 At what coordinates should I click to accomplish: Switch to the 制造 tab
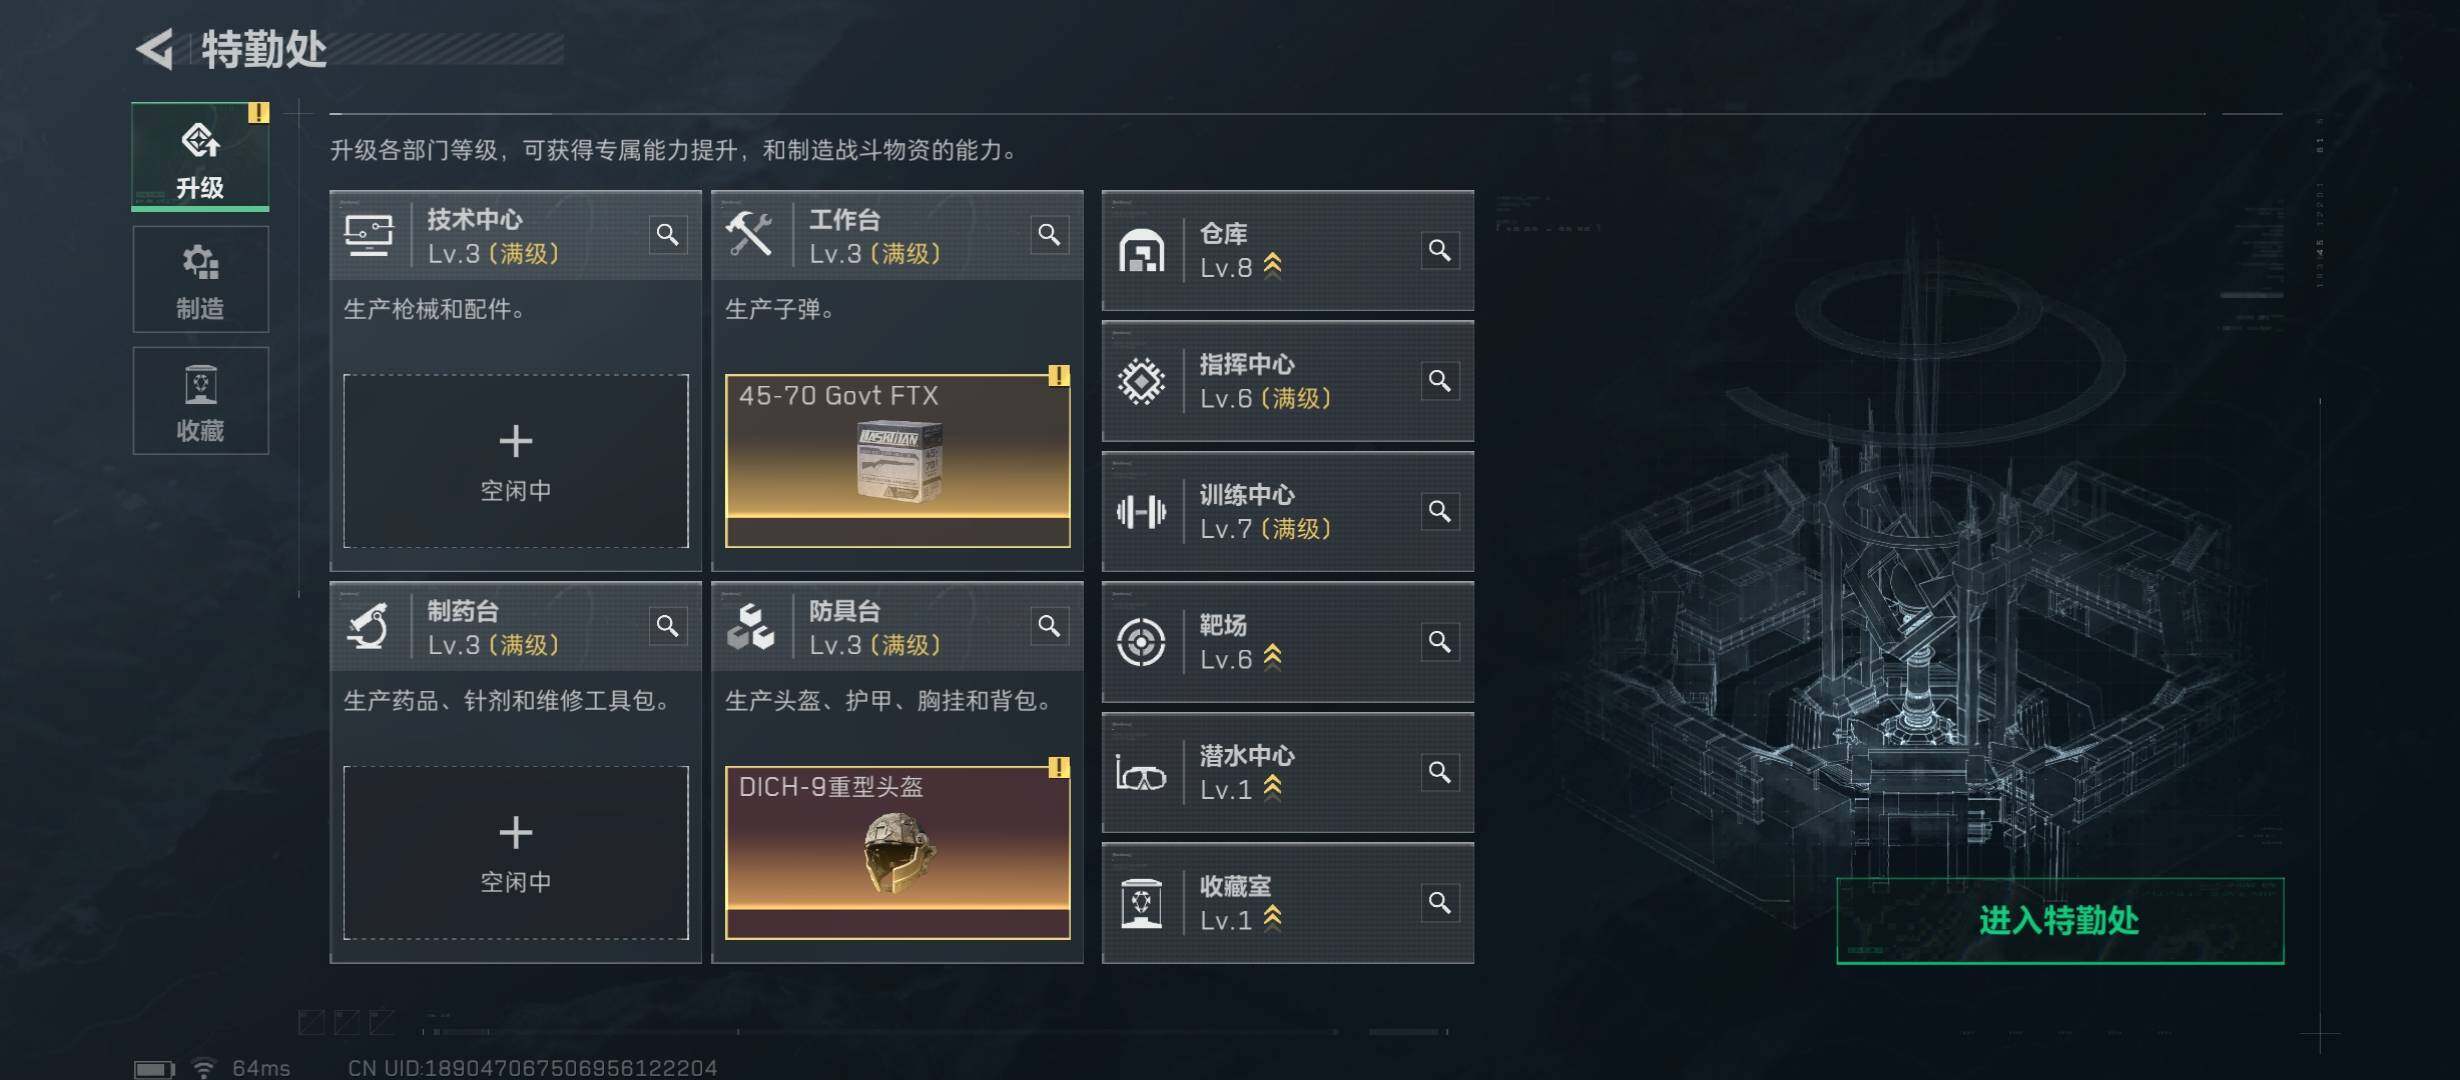(200, 279)
